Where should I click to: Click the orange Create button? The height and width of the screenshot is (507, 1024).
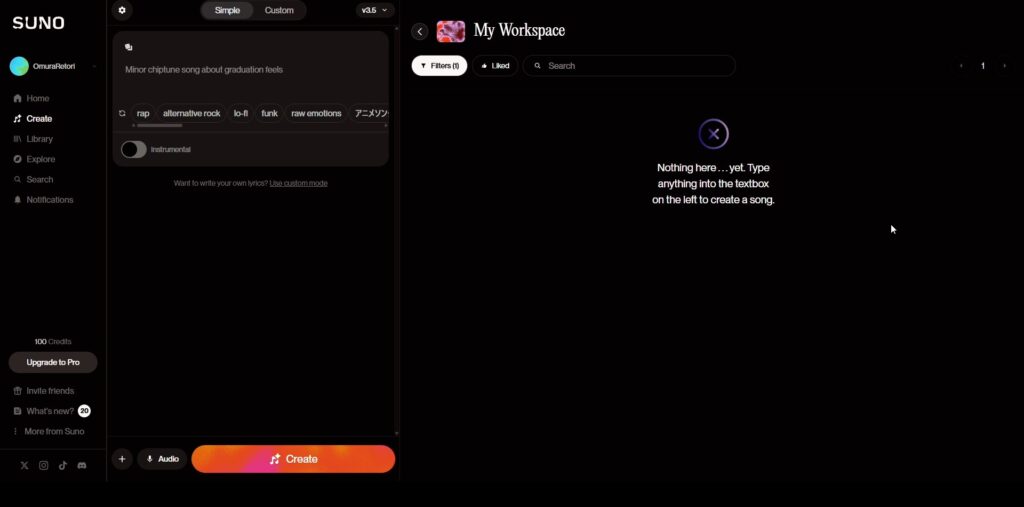293,459
